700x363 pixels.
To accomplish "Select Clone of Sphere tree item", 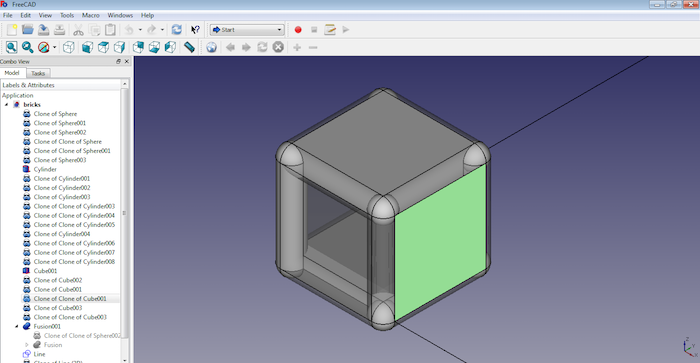I will pos(55,114).
